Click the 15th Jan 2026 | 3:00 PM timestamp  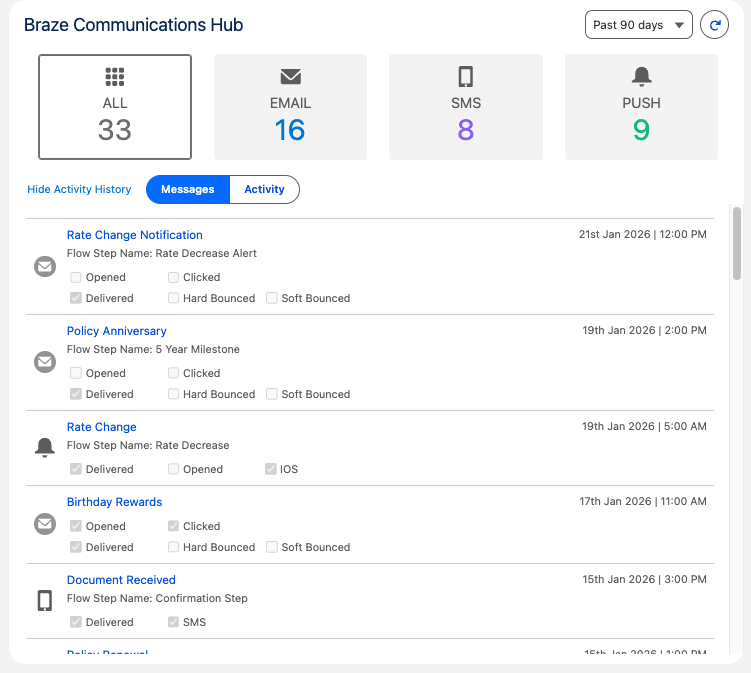click(644, 579)
